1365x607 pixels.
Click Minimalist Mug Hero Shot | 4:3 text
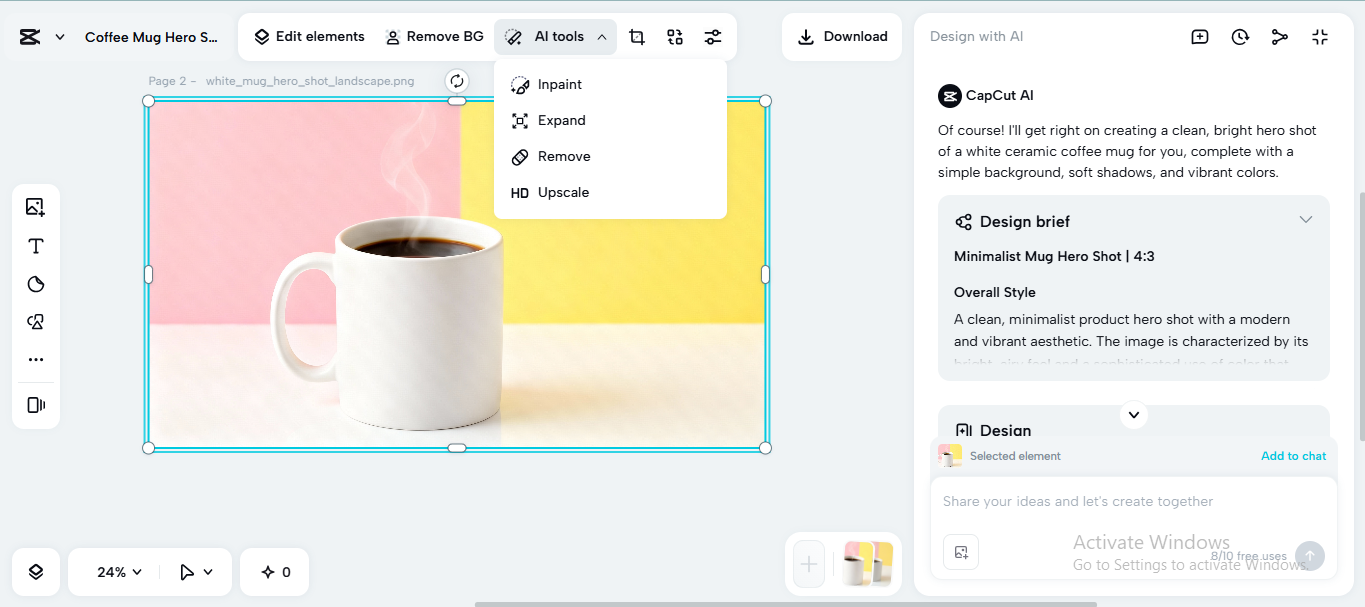tap(1054, 256)
